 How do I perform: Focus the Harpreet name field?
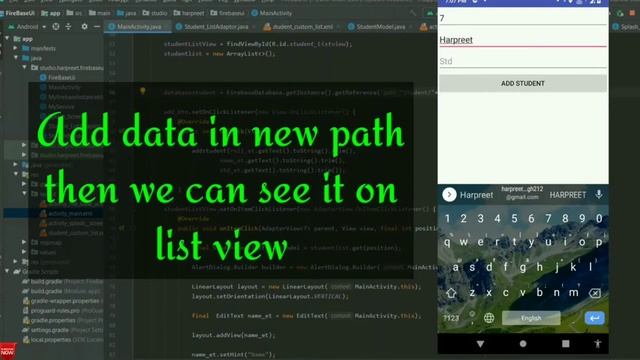(522, 40)
